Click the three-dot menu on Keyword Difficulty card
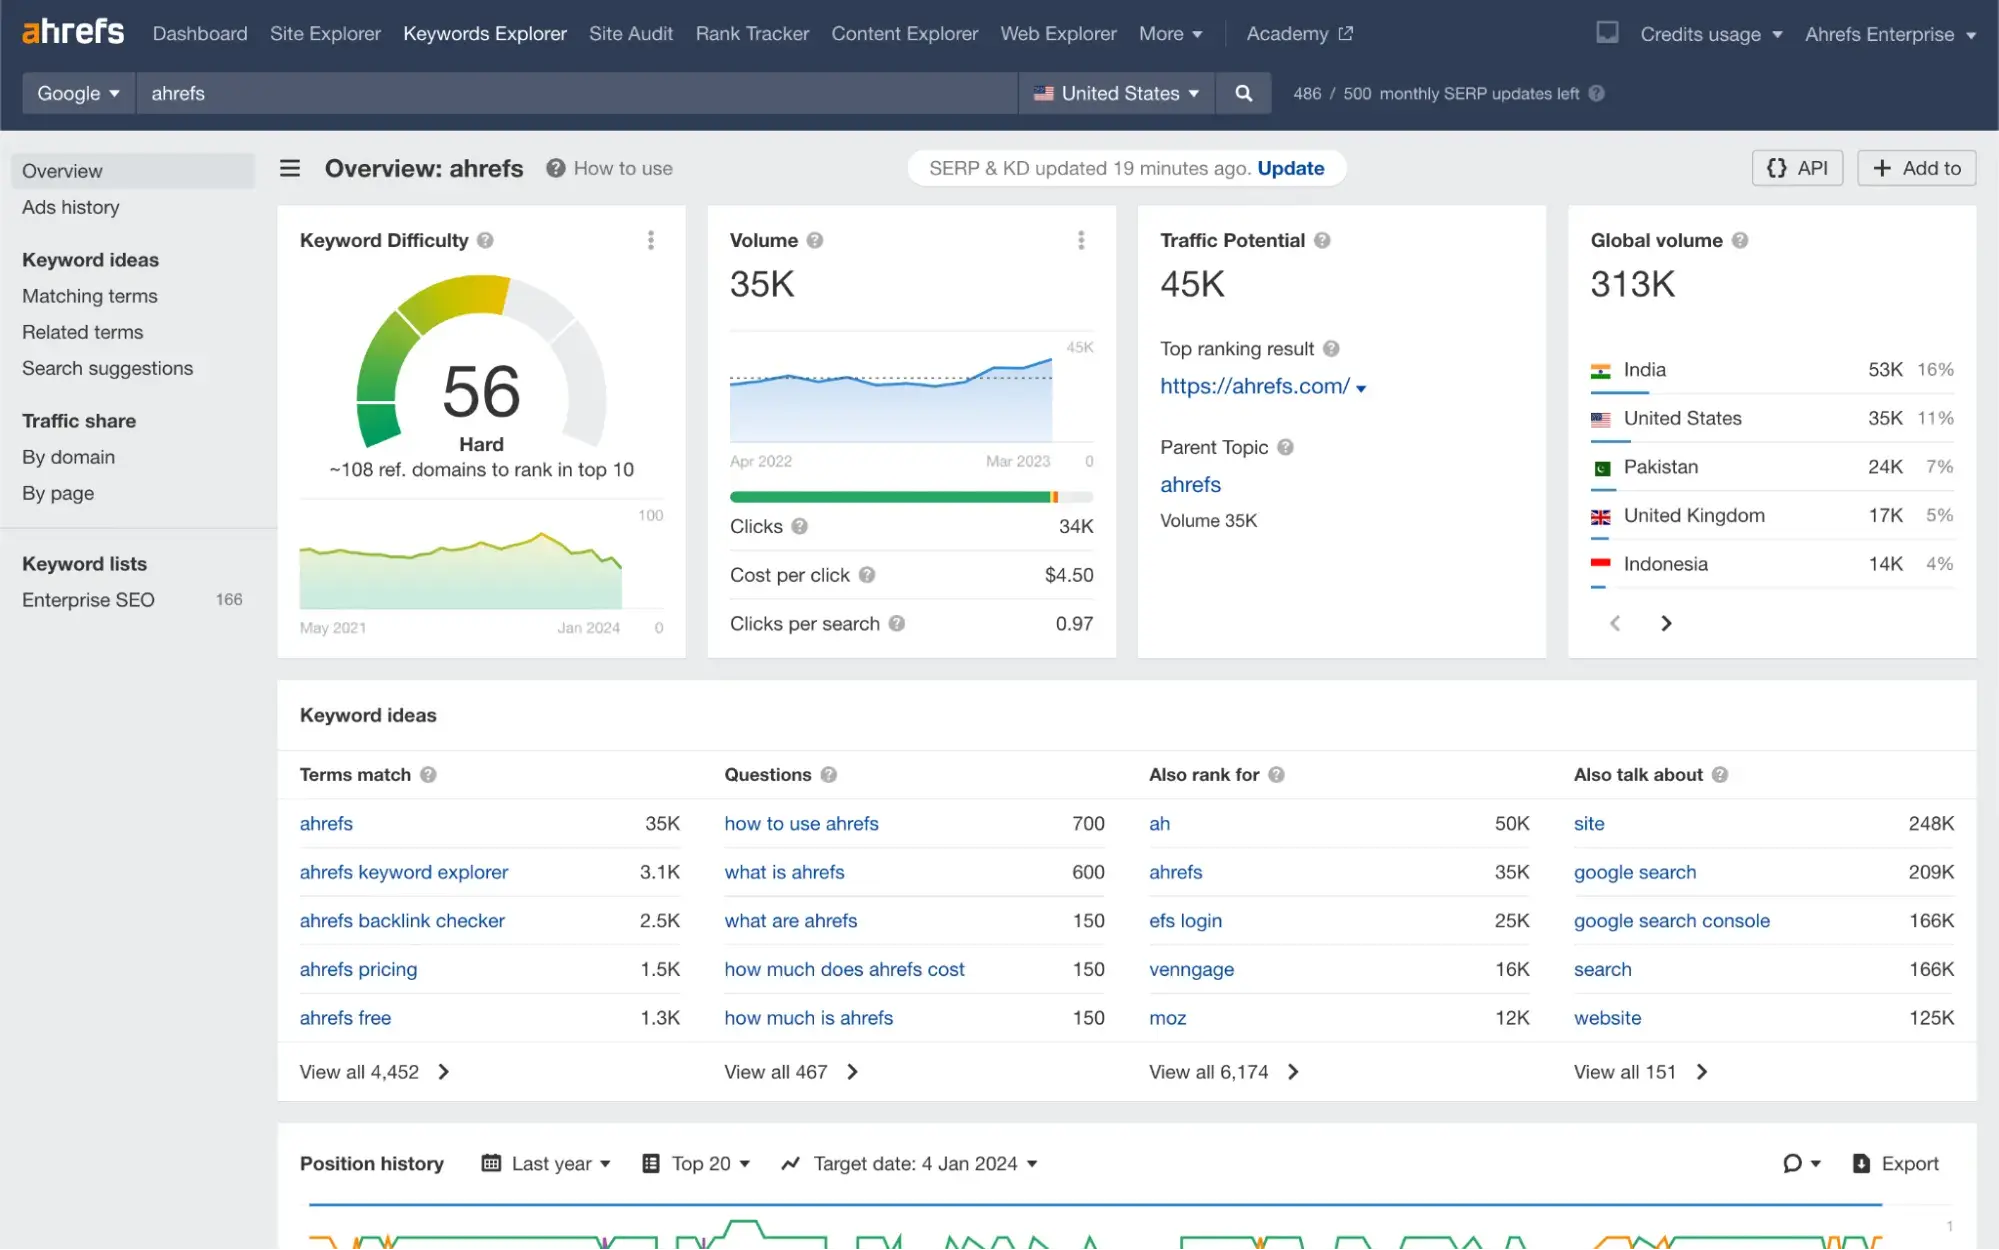This screenshot has height=1250, width=1999. point(650,240)
